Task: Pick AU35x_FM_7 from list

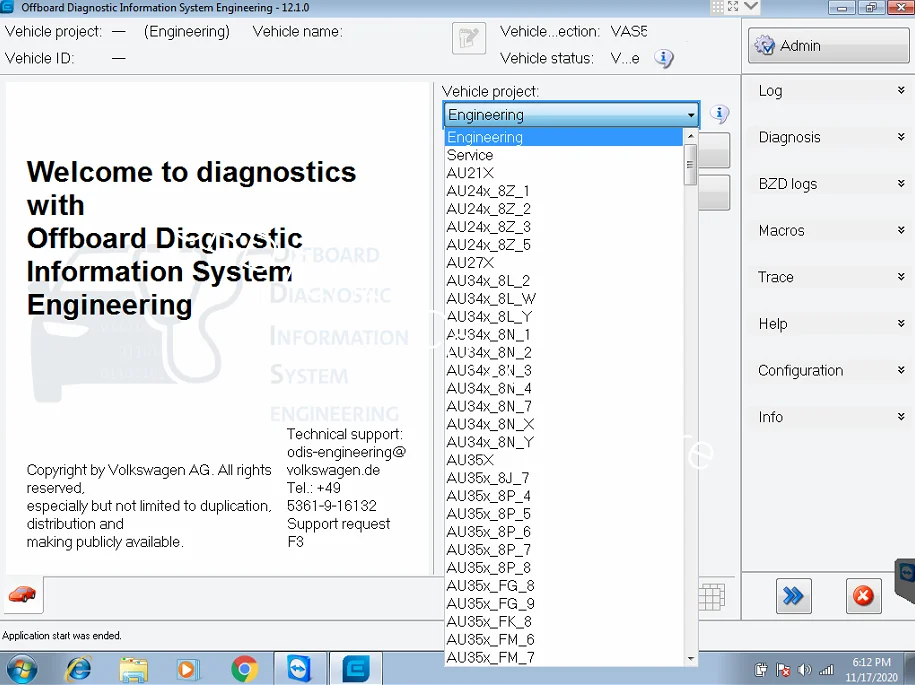Action: 564,657
